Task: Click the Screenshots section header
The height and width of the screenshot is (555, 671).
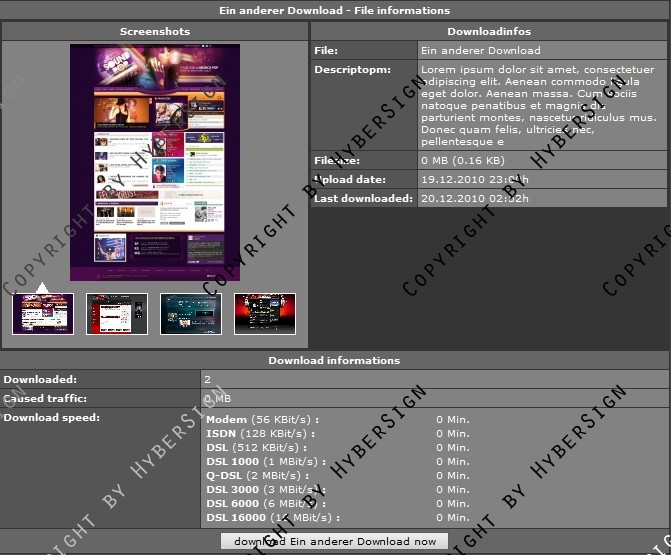Action: click(155, 32)
